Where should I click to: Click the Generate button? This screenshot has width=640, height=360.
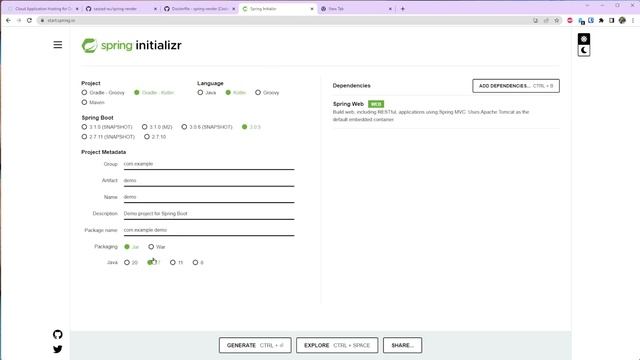pos(255,345)
